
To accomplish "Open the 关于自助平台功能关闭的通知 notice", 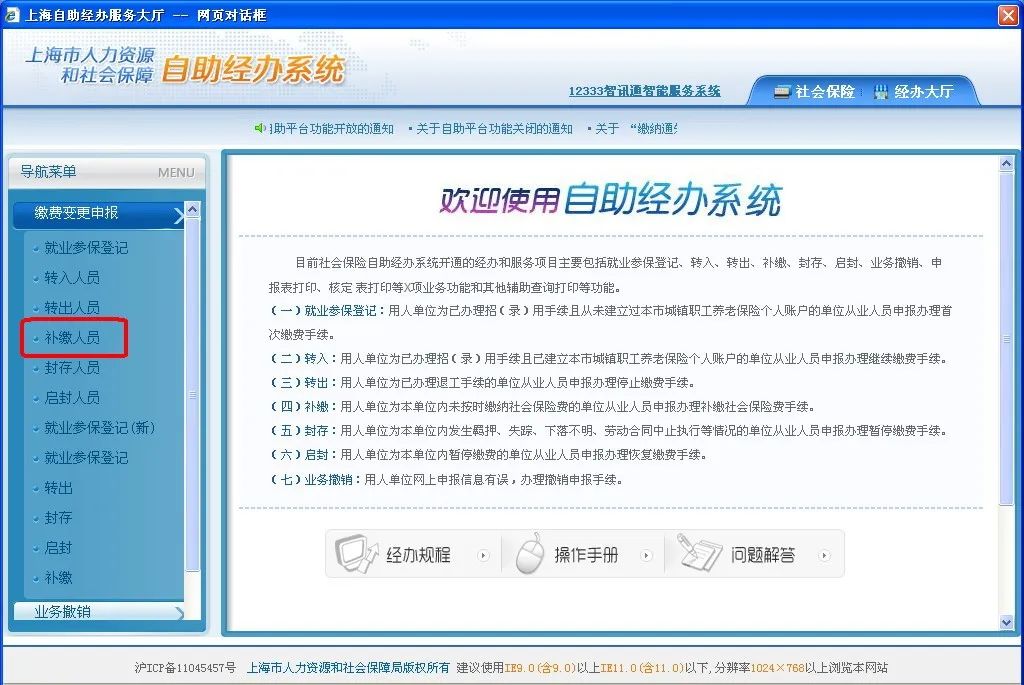I will (494, 128).
